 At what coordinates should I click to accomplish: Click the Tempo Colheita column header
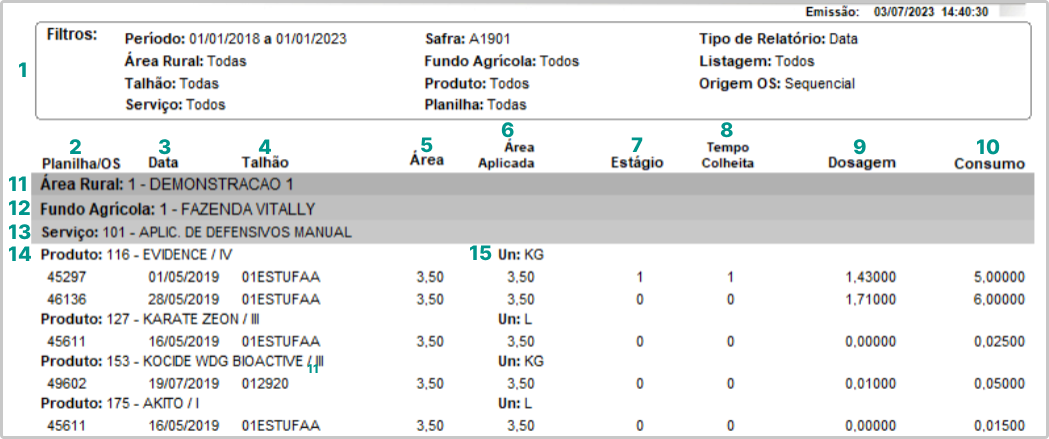[x=727, y=155]
